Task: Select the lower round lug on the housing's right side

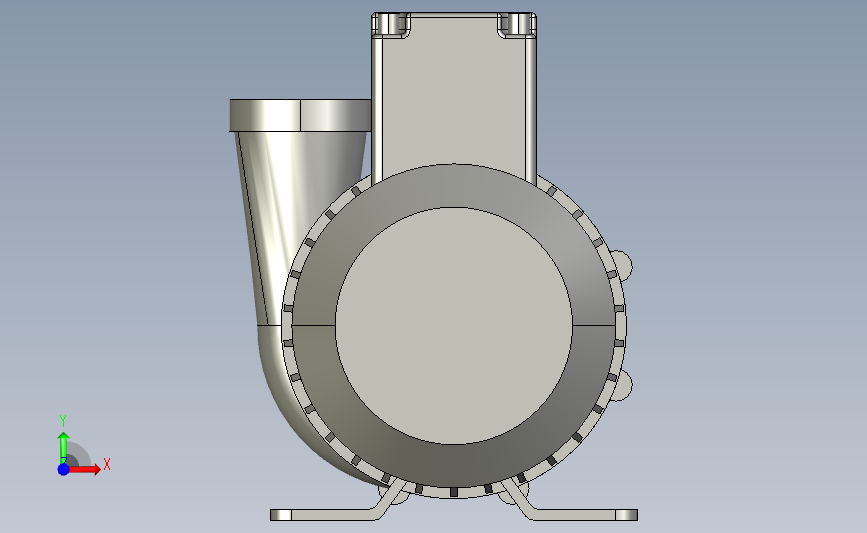Action: [x=623, y=386]
